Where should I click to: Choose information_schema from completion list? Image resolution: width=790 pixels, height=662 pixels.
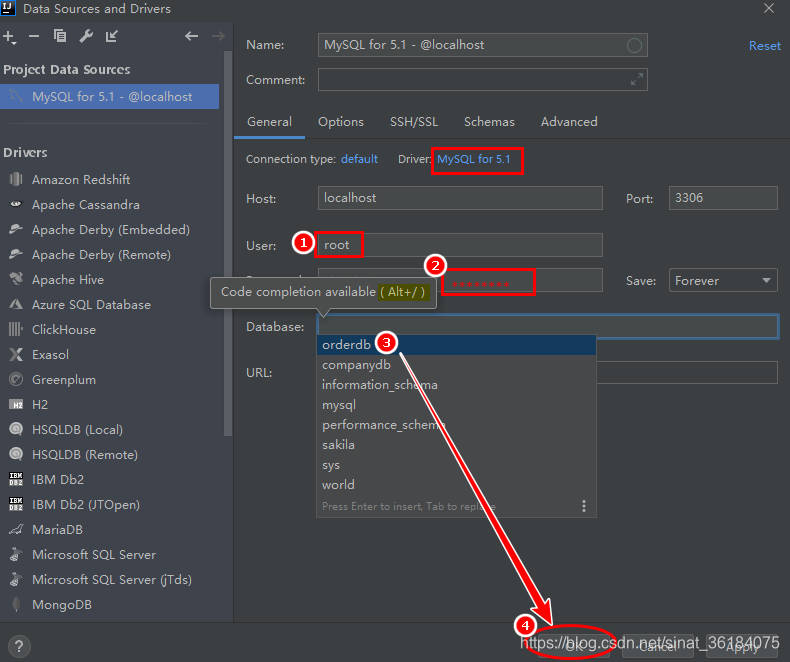point(456,385)
